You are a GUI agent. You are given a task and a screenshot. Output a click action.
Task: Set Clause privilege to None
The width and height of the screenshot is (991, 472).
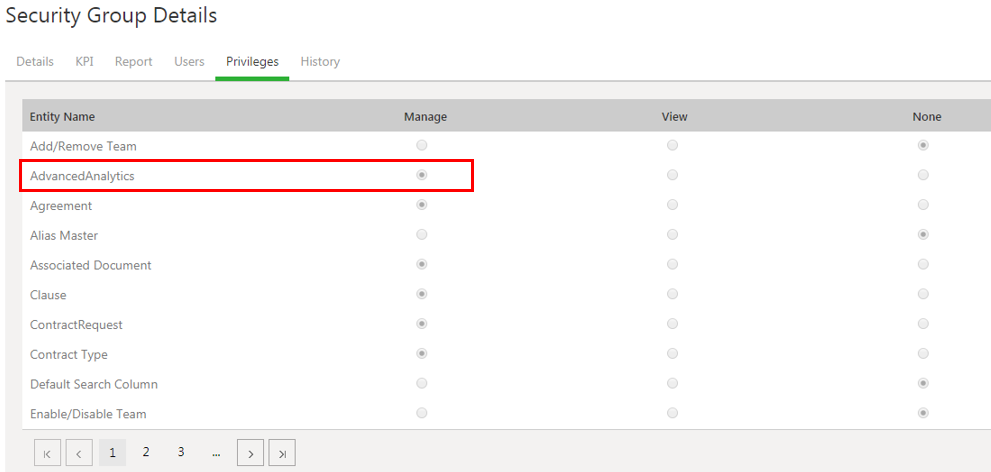click(x=923, y=294)
